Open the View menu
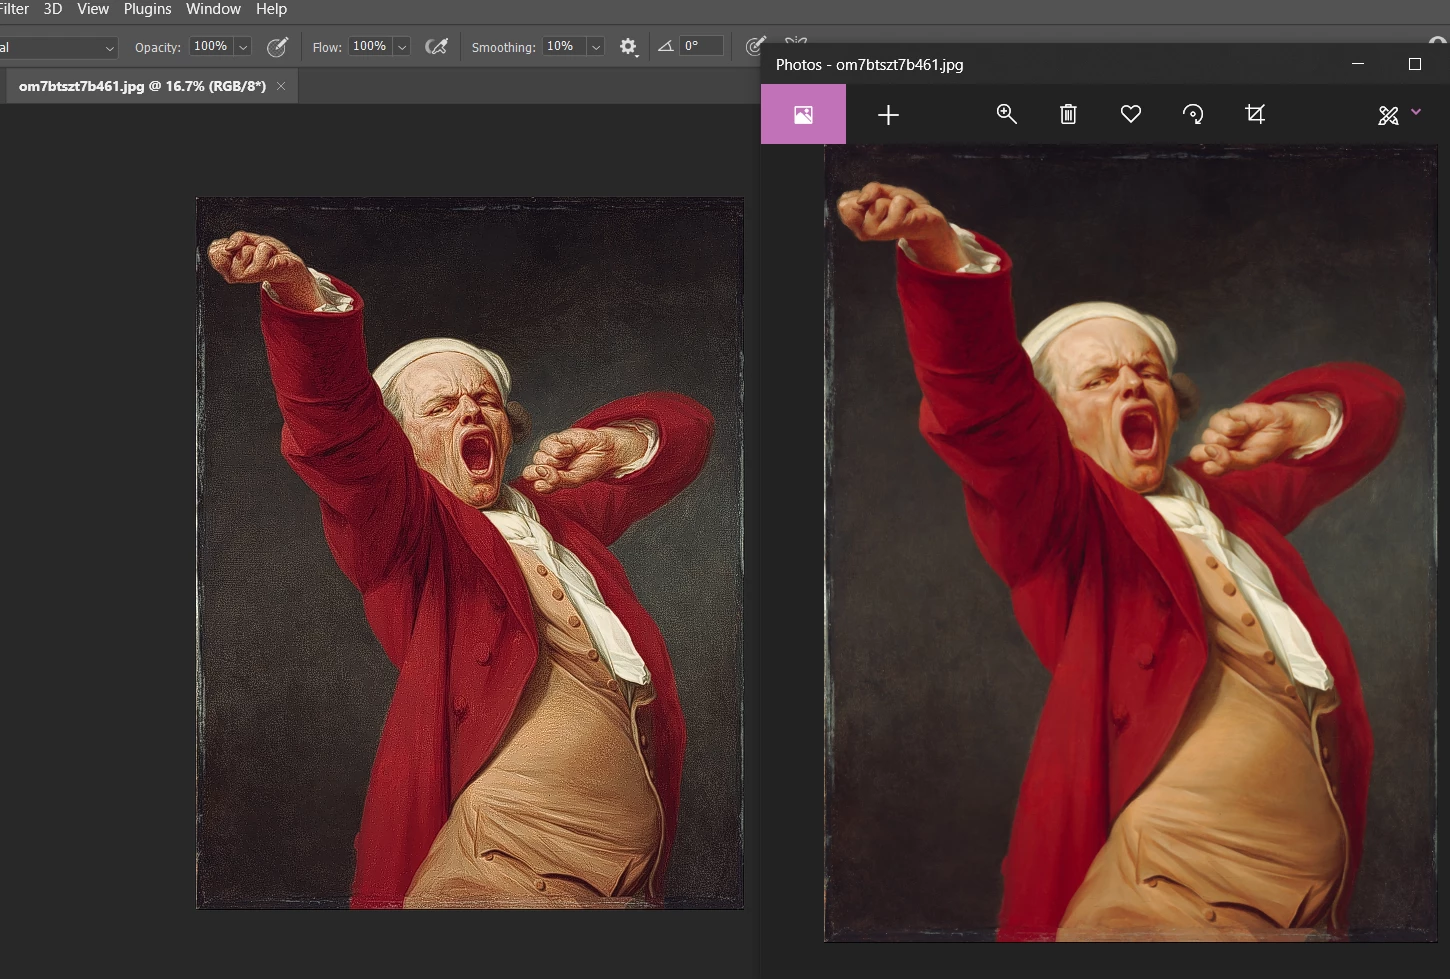Viewport: 1450px width, 979px height. pyautogui.click(x=93, y=9)
